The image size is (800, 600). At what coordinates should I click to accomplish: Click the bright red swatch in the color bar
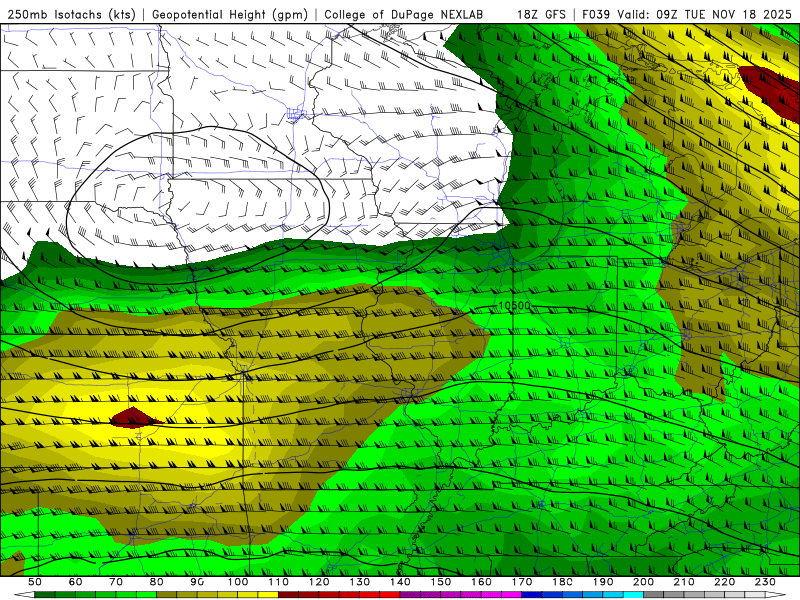tap(390, 595)
